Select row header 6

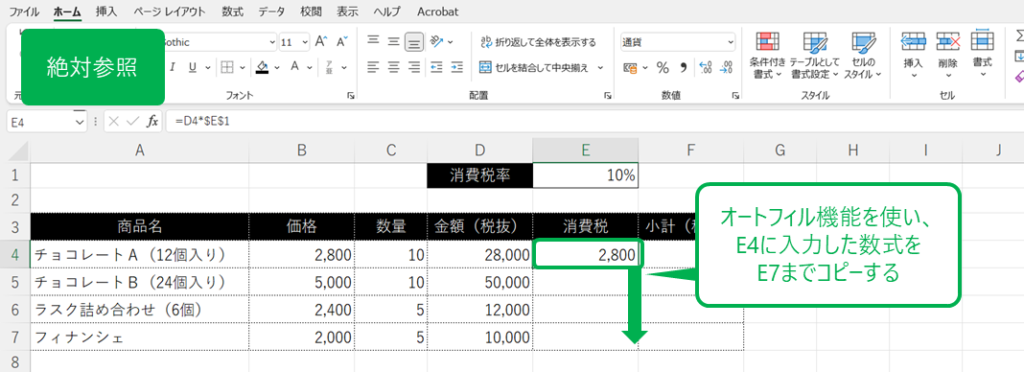coord(14,309)
